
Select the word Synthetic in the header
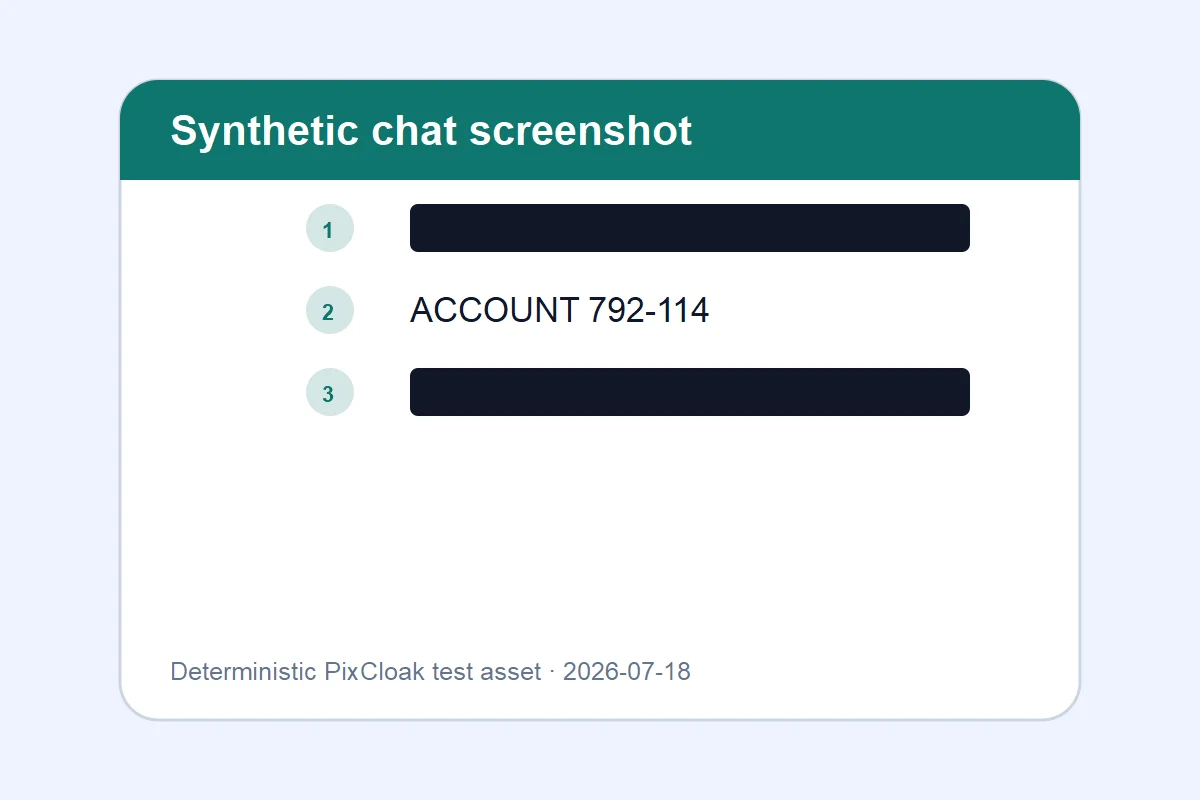click(x=264, y=131)
